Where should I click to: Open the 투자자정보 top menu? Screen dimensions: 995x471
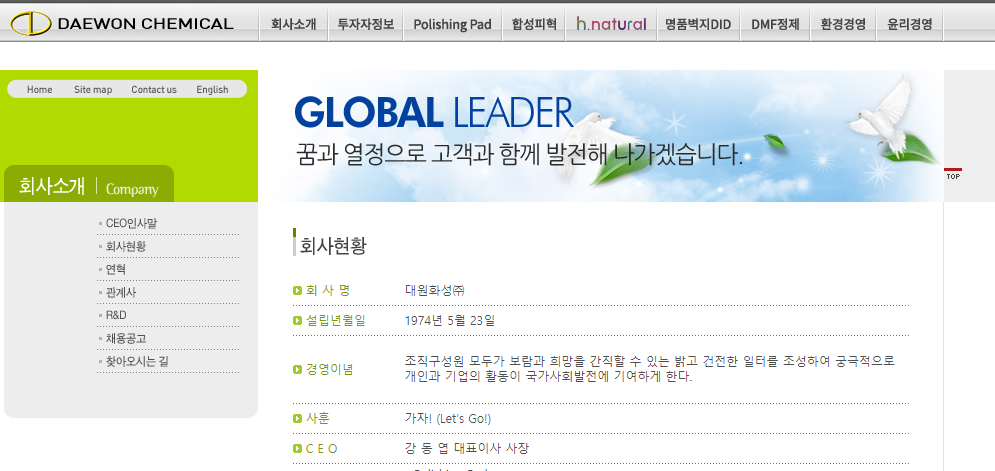(366, 24)
